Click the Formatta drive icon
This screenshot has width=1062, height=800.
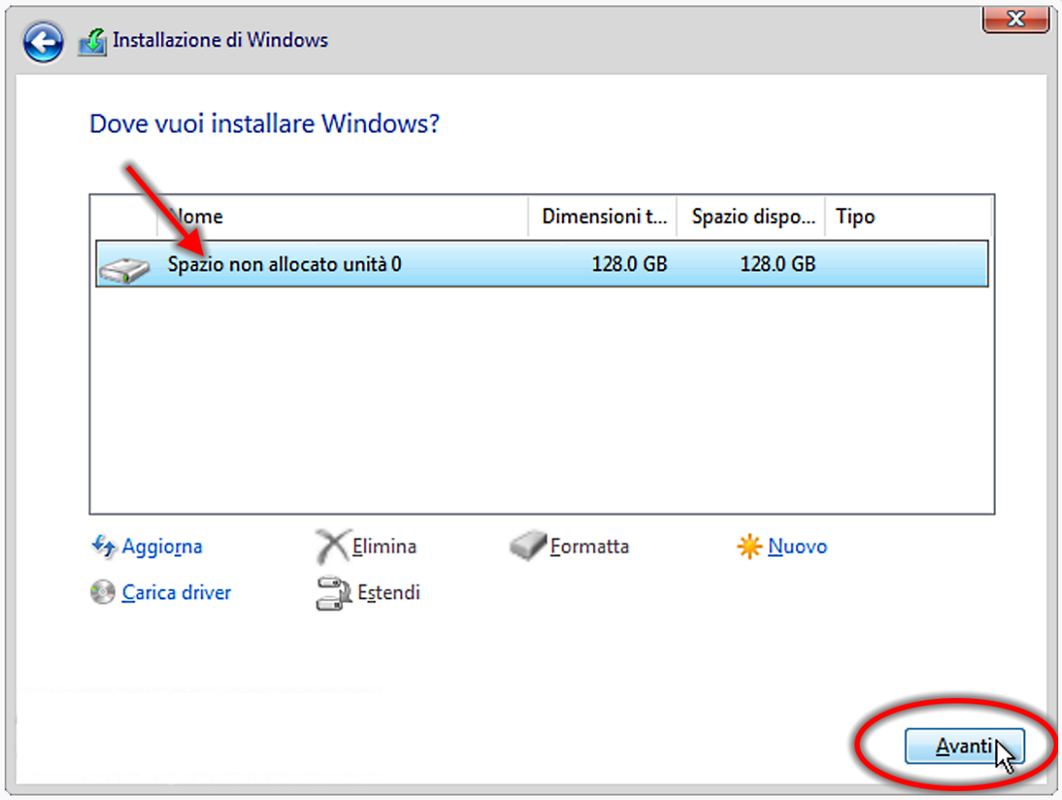[x=528, y=545]
